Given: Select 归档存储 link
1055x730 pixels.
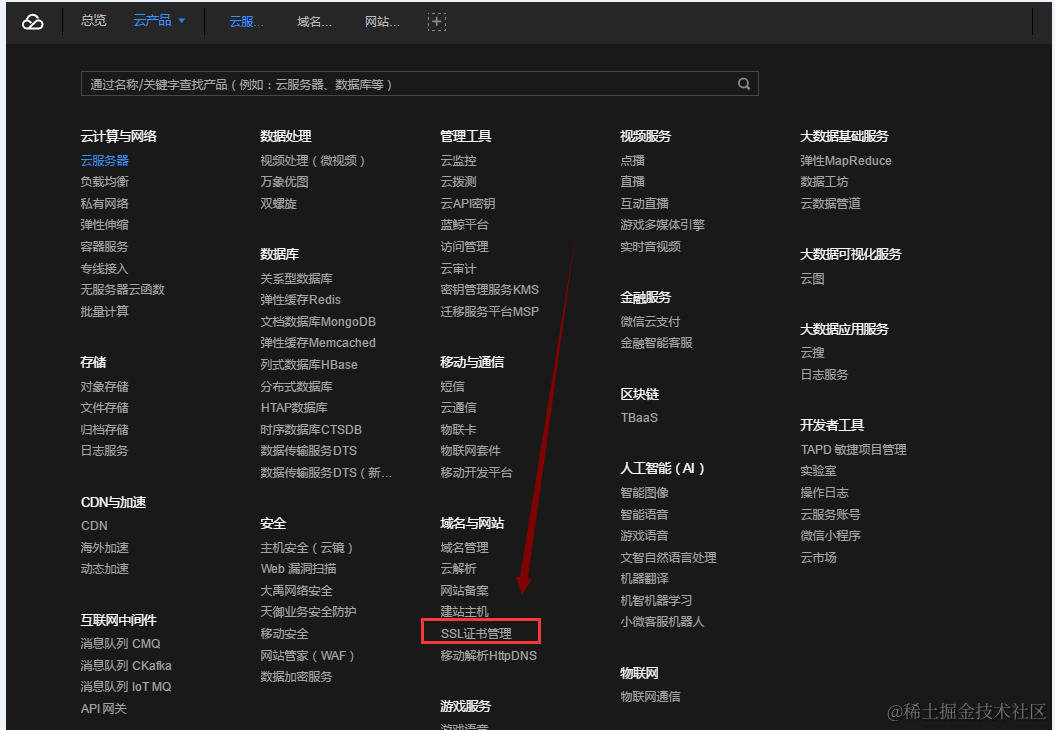Looking at the screenshot, I should coord(104,429).
